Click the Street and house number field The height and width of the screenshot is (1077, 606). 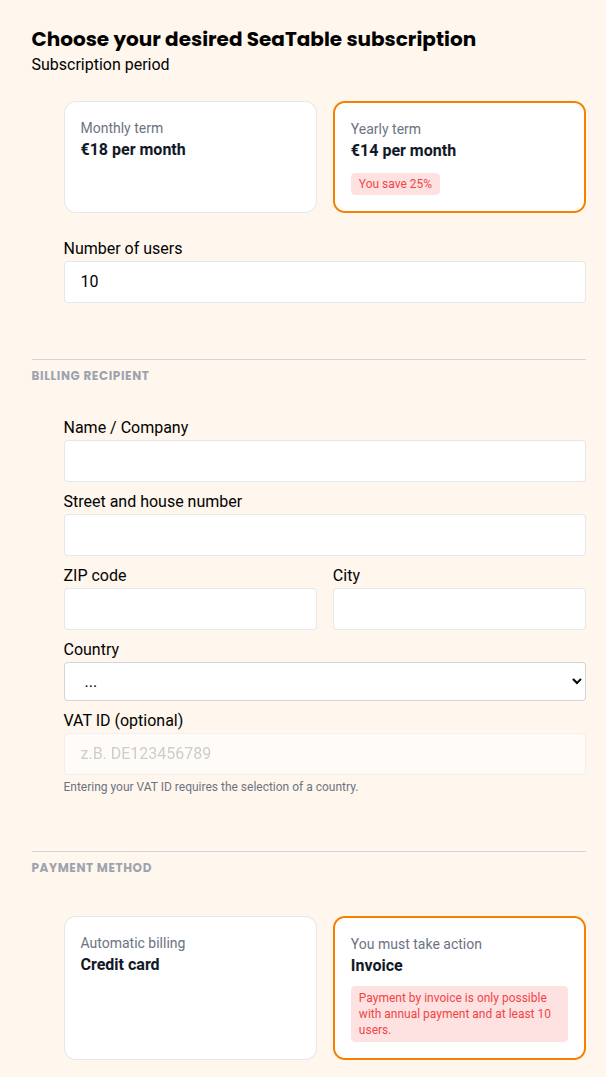(x=324, y=535)
